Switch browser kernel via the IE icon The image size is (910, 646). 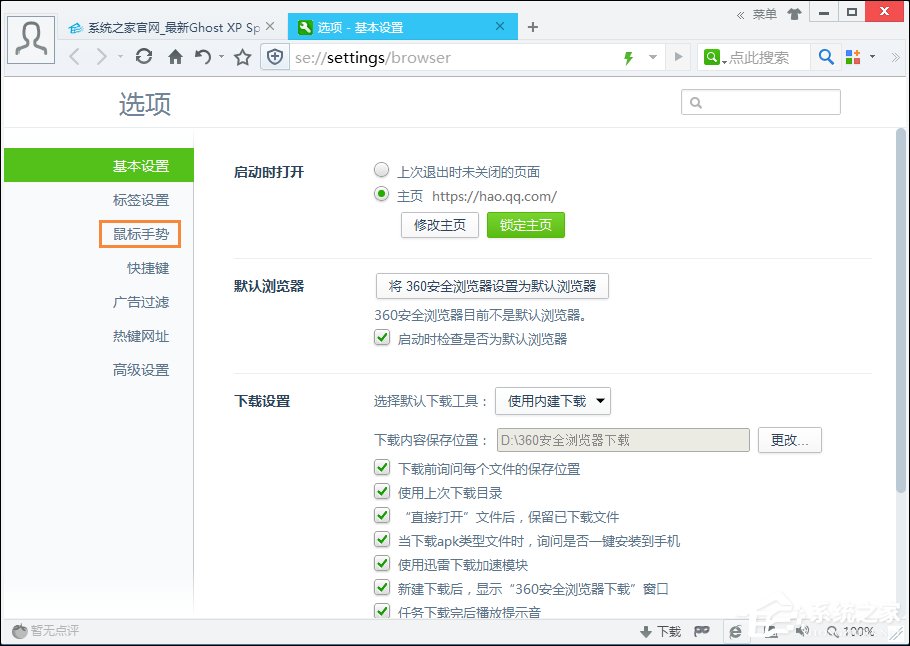736,631
